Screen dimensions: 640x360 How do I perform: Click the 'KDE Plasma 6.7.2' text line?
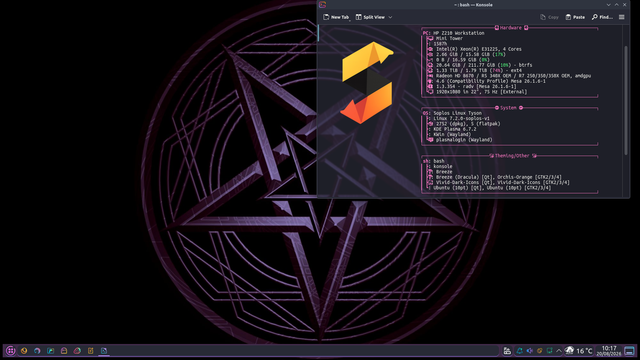click(454, 129)
